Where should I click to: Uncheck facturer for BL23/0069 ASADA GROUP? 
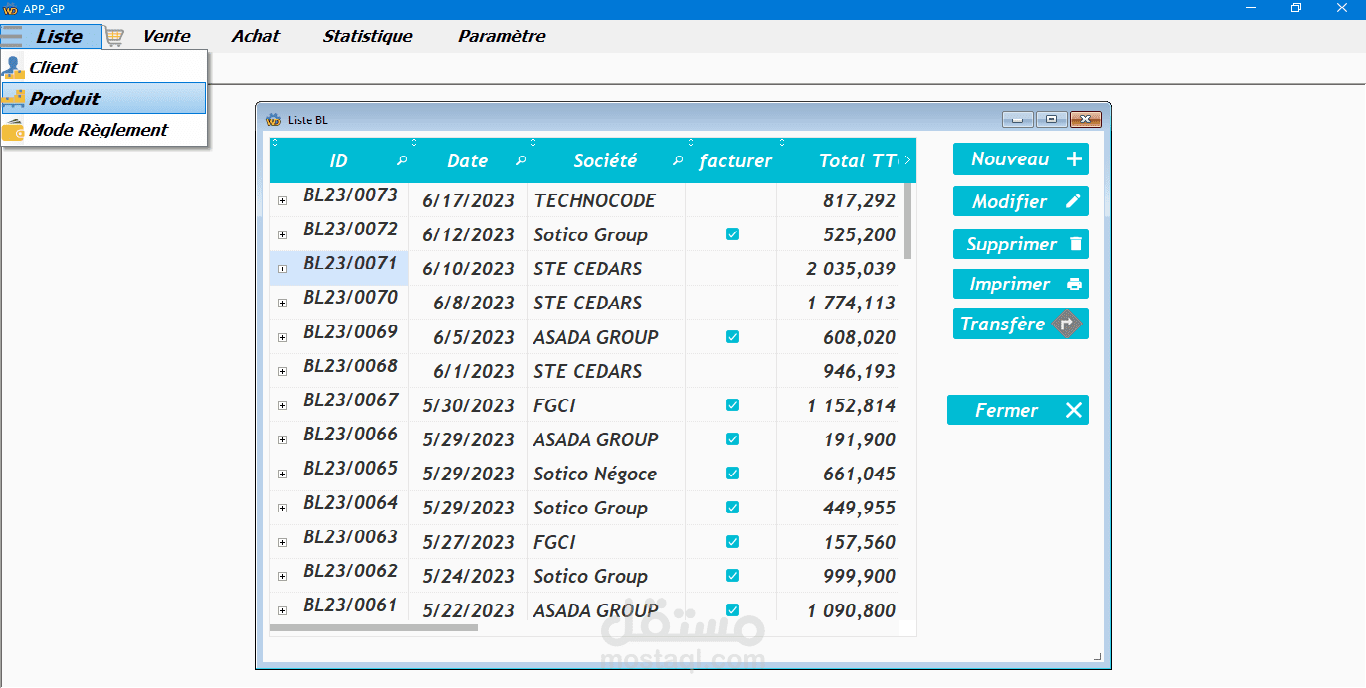pyautogui.click(x=732, y=337)
